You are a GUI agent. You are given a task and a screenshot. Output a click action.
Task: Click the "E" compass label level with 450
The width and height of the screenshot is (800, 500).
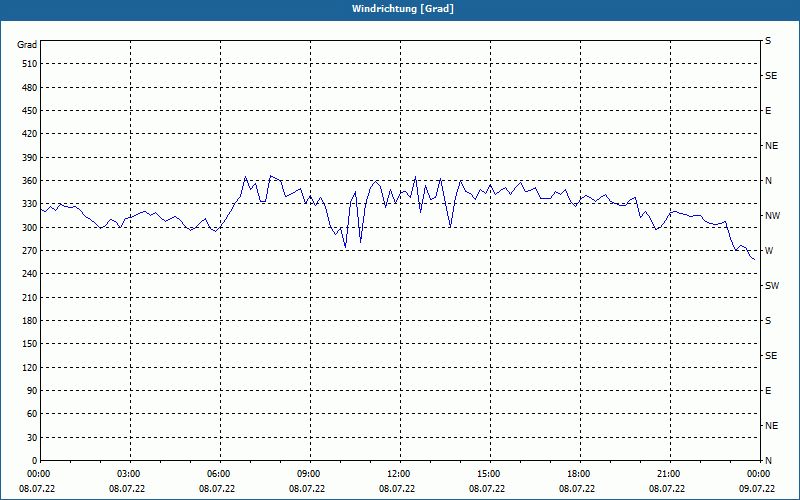(x=768, y=111)
